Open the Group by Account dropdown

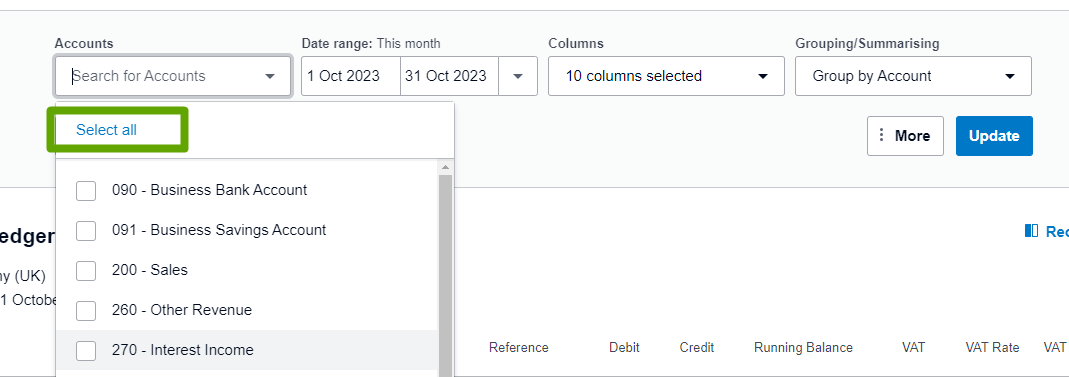913,76
